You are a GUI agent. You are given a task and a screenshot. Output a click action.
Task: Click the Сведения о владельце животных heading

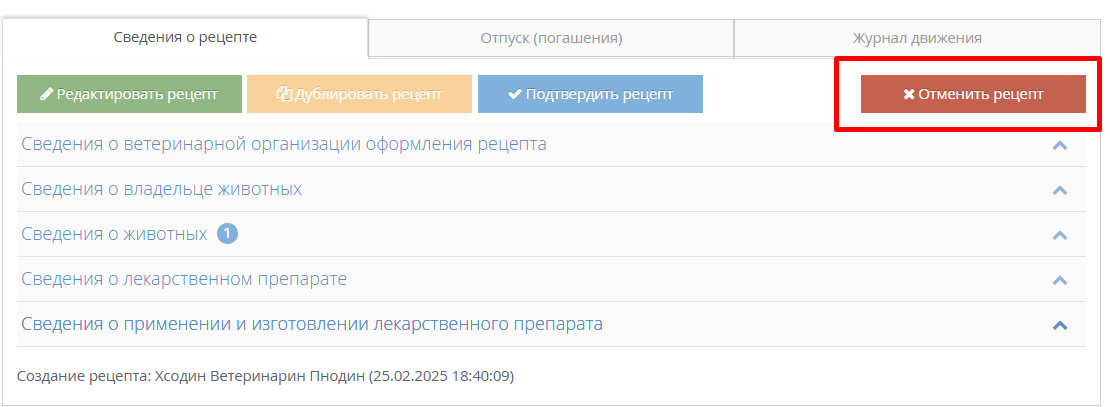[162, 189]
